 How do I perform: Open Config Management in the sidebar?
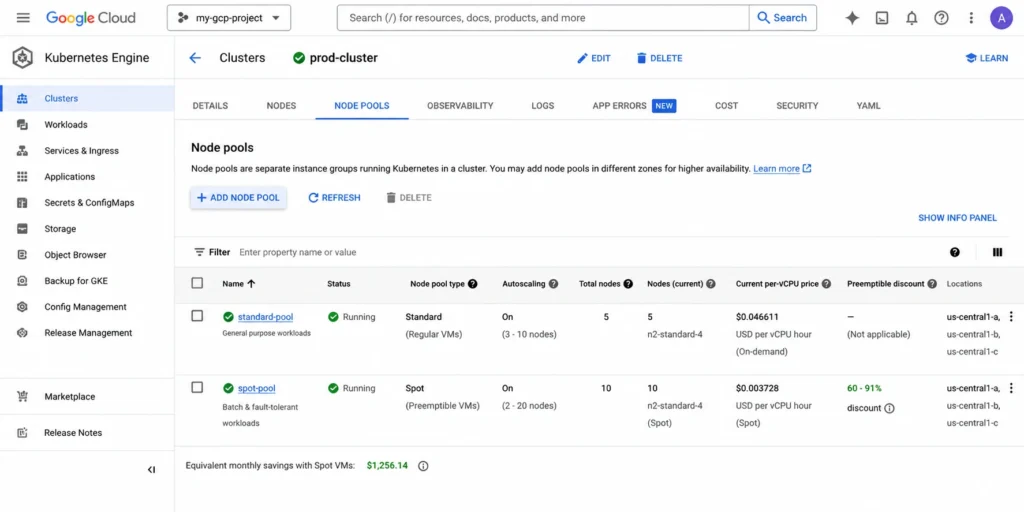87,307
